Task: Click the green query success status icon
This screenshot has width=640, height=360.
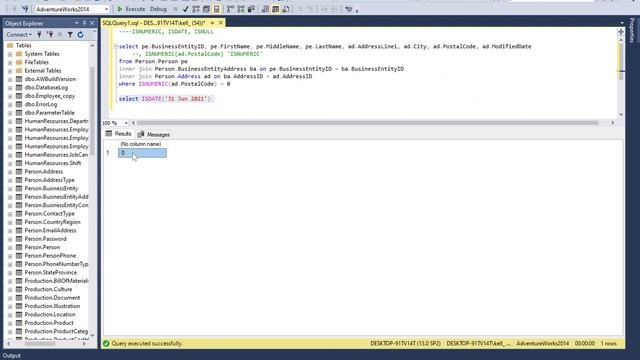Action: pyautogui.click(x=106, y=343)
